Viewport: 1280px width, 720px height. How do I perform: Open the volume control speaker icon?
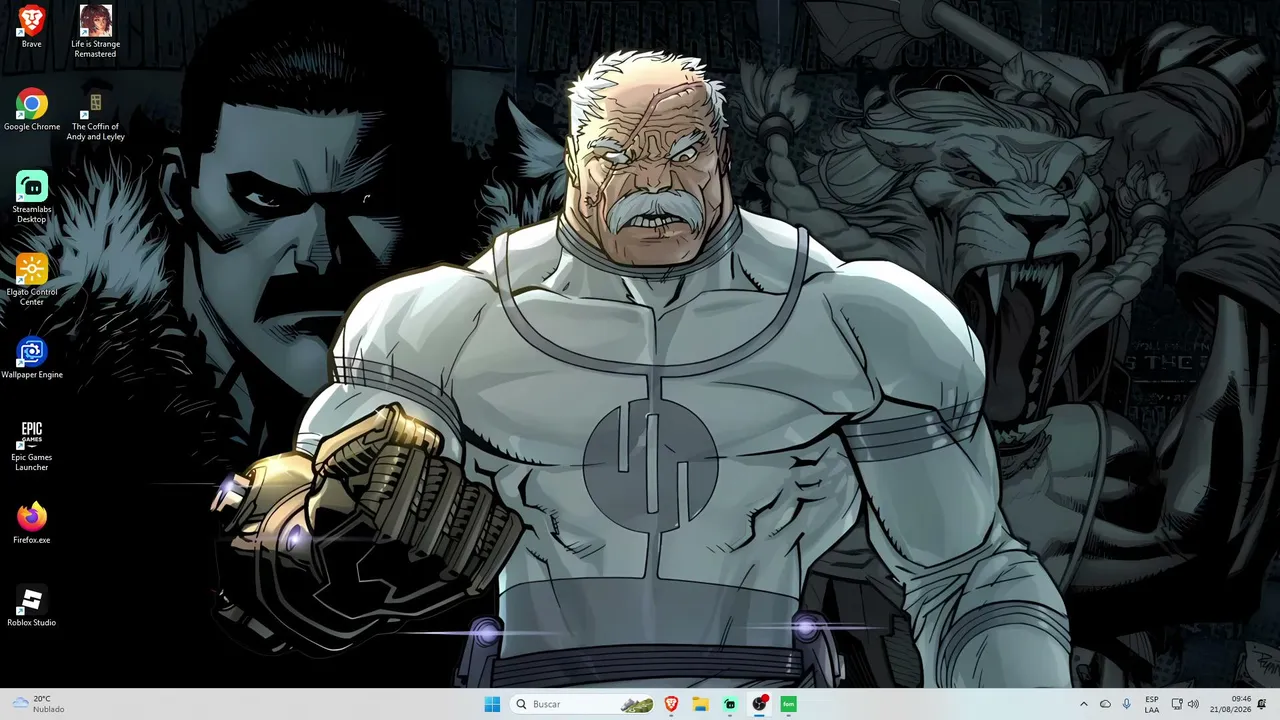pyautogui.click(x=1193, y=704)
